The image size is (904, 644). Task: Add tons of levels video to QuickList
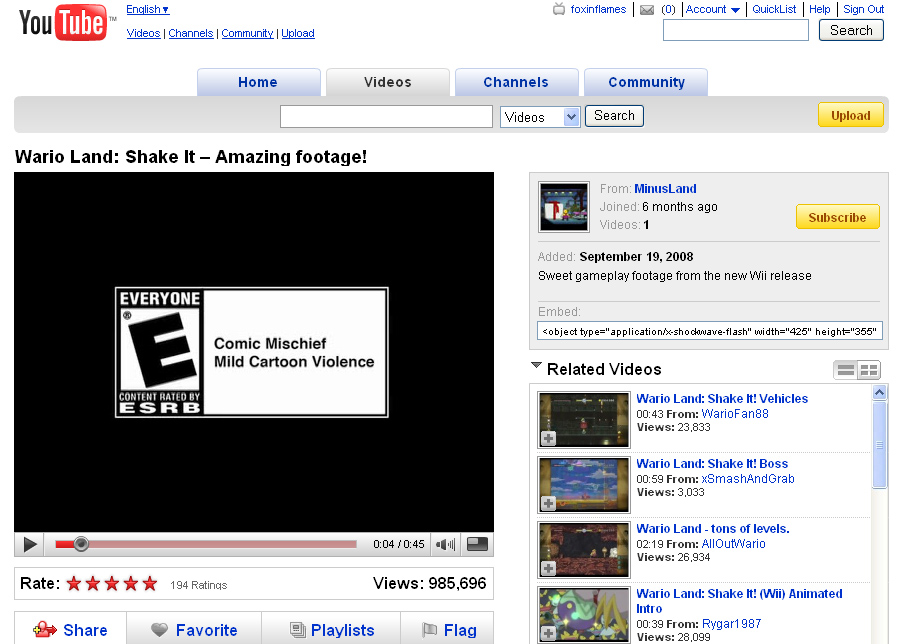[x=548, y=568]
